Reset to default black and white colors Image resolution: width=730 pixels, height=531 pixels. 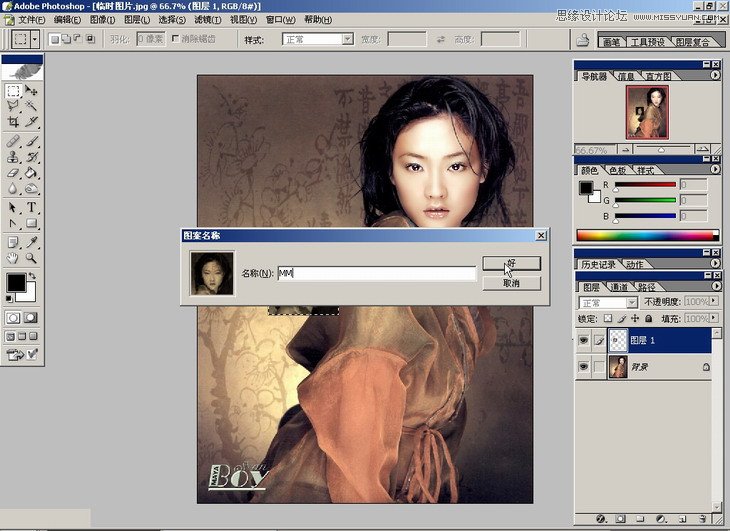[8, 299]
